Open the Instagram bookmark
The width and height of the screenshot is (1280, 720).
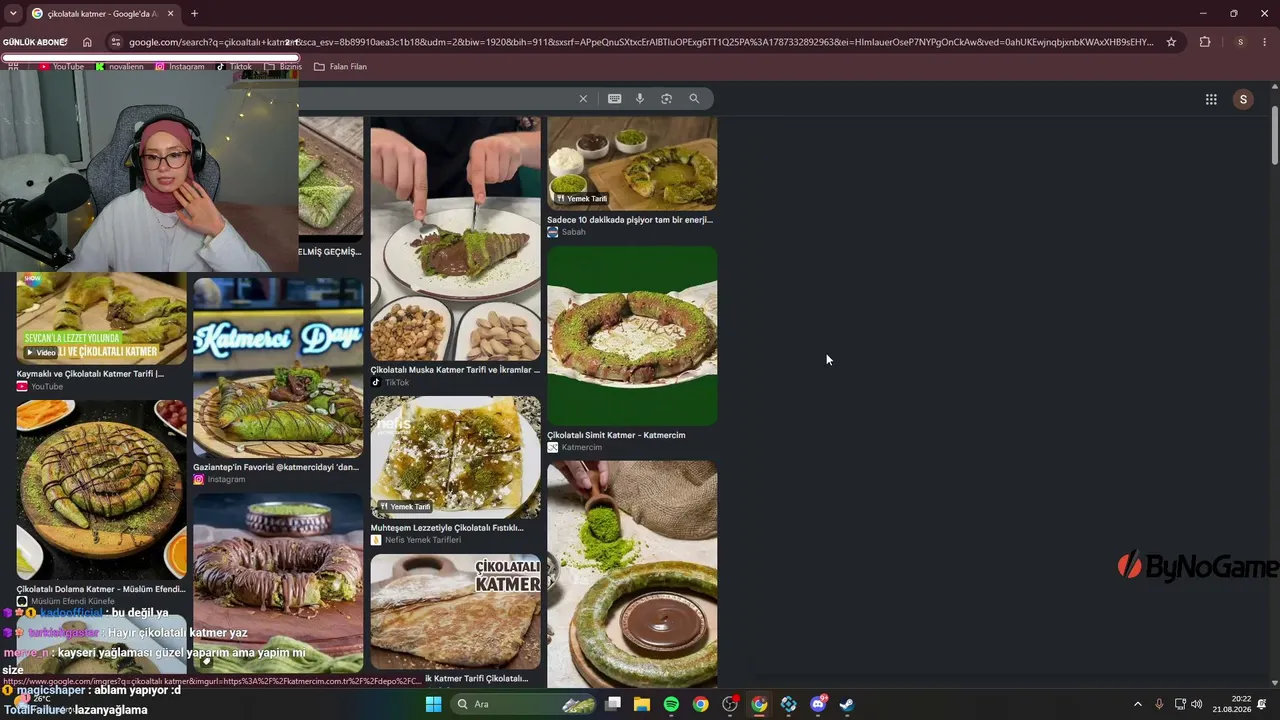point(181,67)
